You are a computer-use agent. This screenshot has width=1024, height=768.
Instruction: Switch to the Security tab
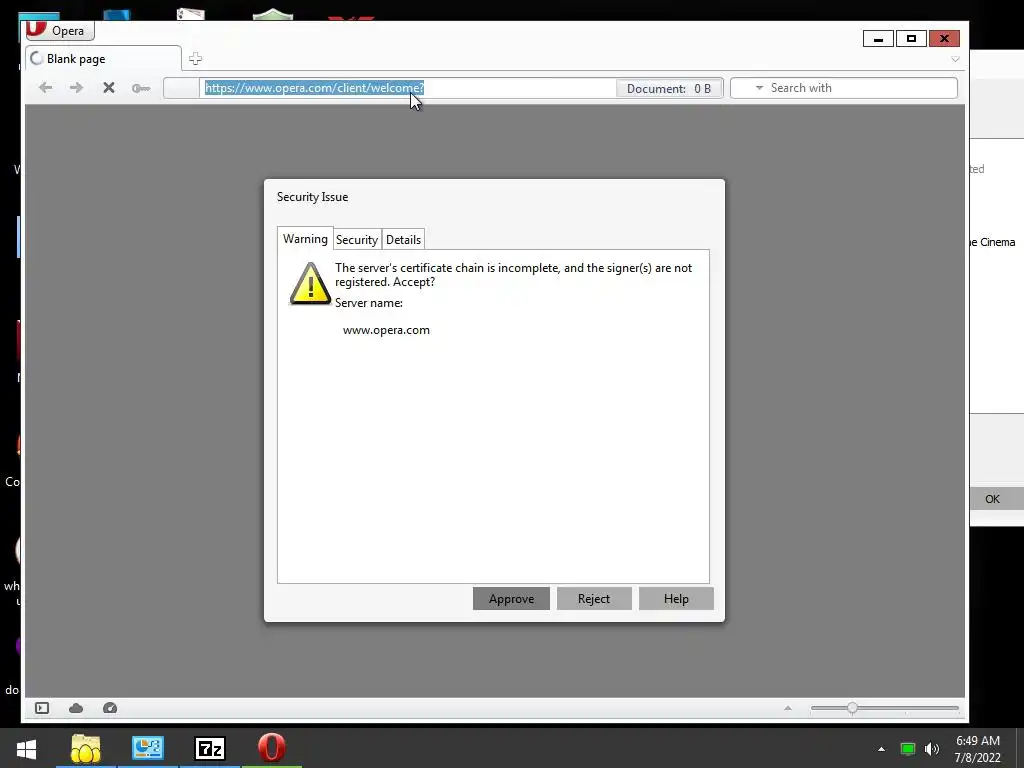(x=357, y=240)
